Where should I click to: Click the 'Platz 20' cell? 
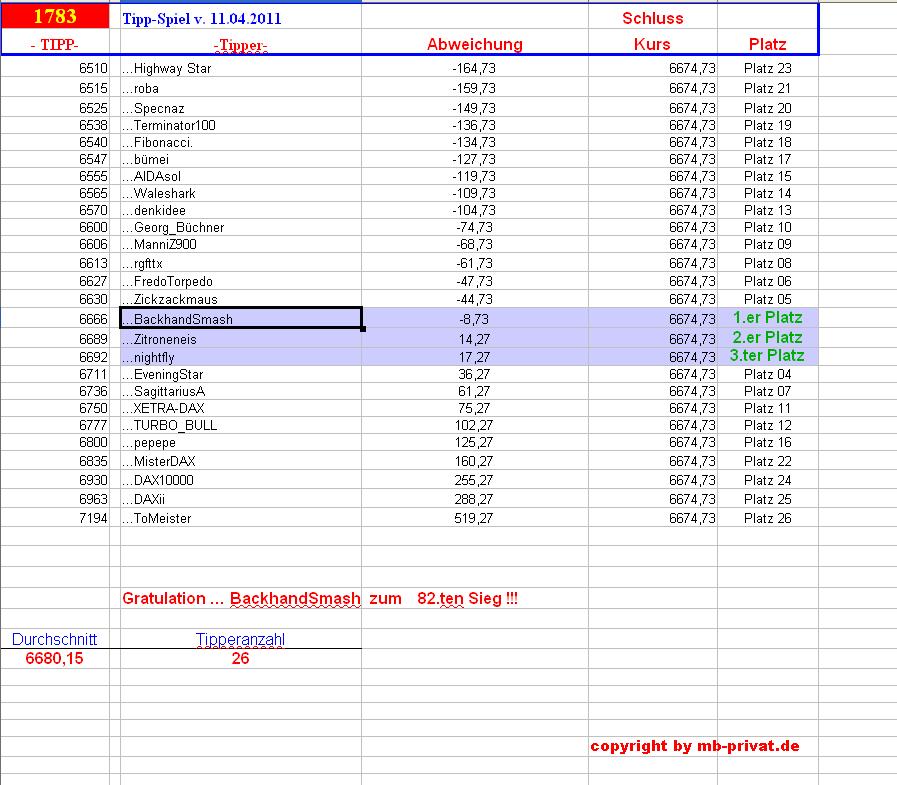(768, 109)
